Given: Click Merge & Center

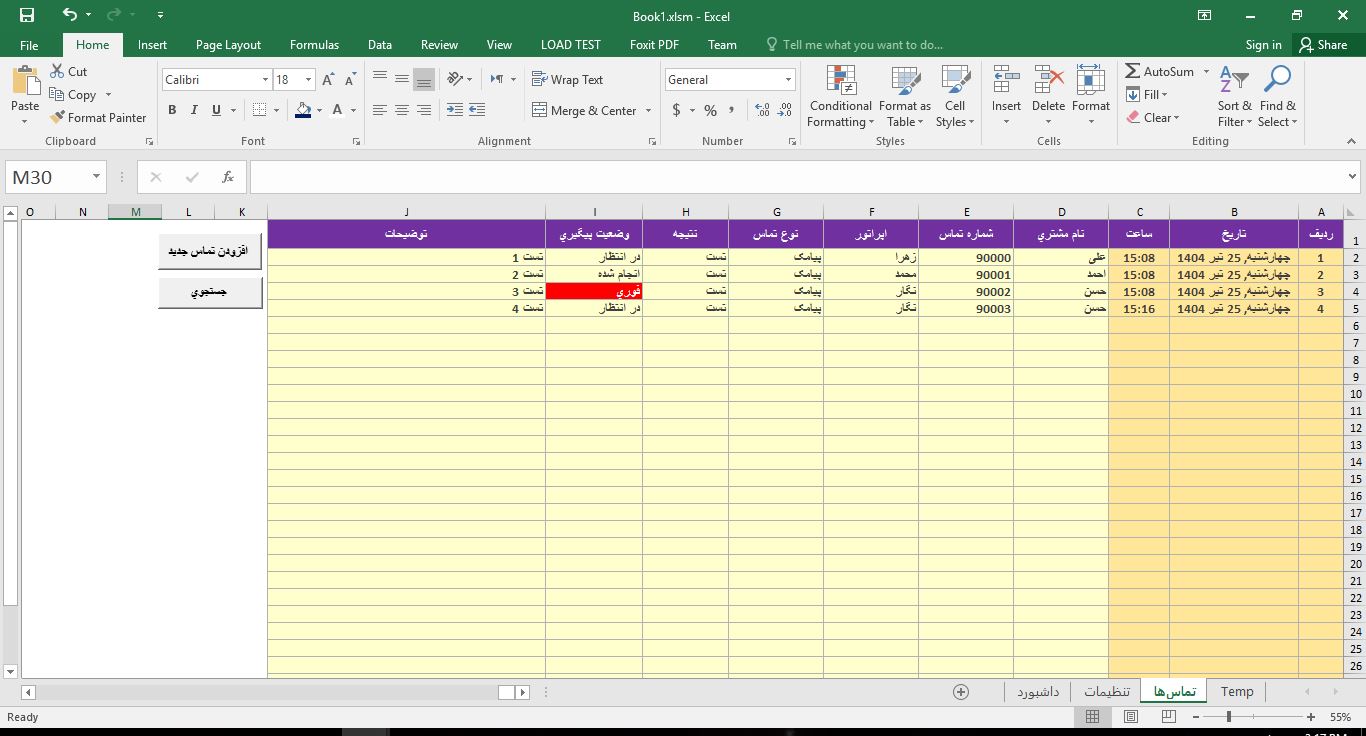Looking at the screenshot, I should 585,111.
